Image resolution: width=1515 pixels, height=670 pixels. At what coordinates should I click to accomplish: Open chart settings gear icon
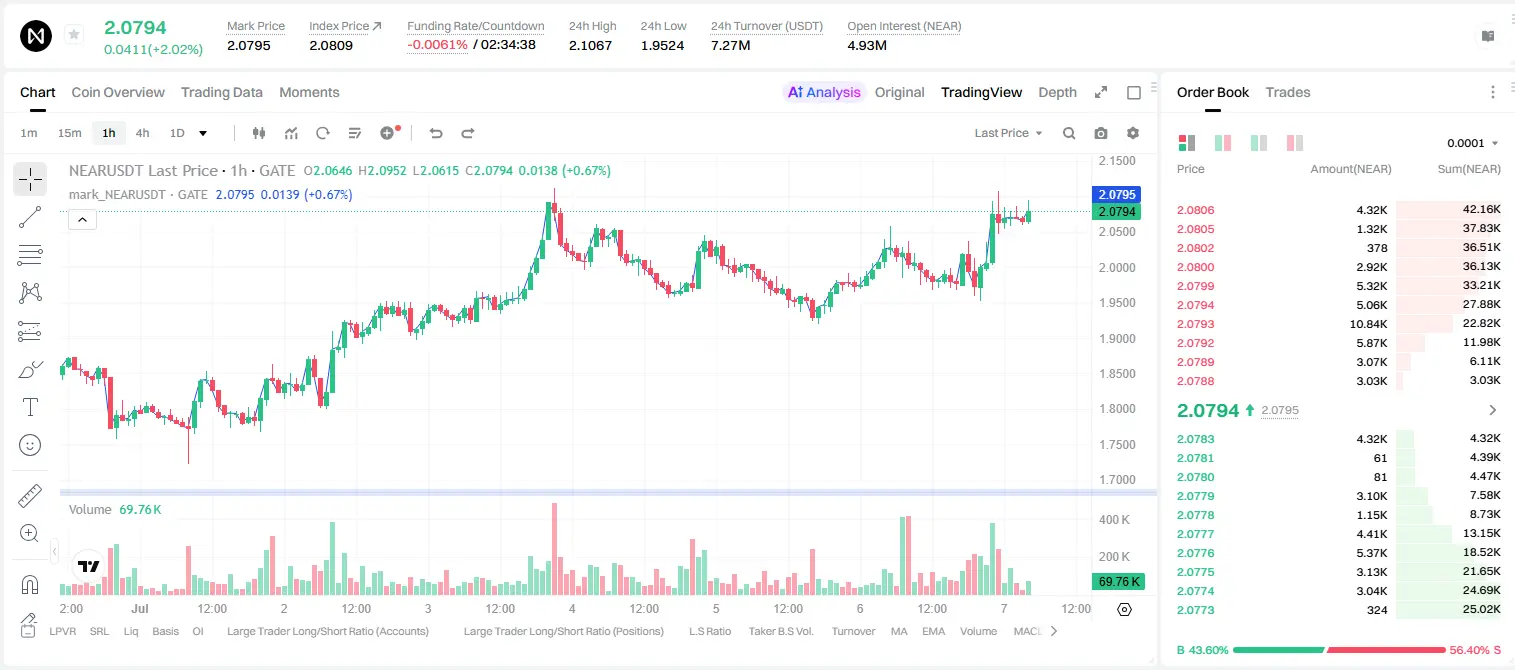click(x=1133, y=133)
